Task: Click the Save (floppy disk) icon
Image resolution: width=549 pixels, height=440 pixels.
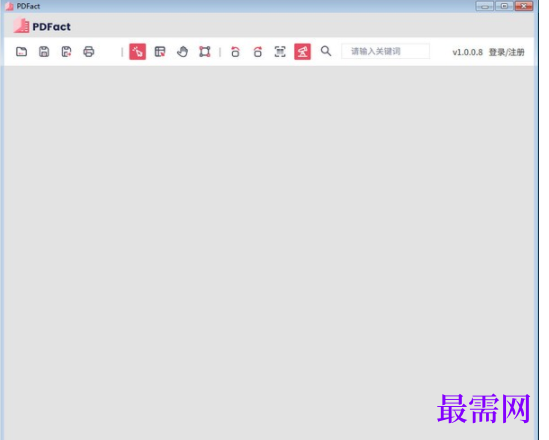Action: point(44,52)
